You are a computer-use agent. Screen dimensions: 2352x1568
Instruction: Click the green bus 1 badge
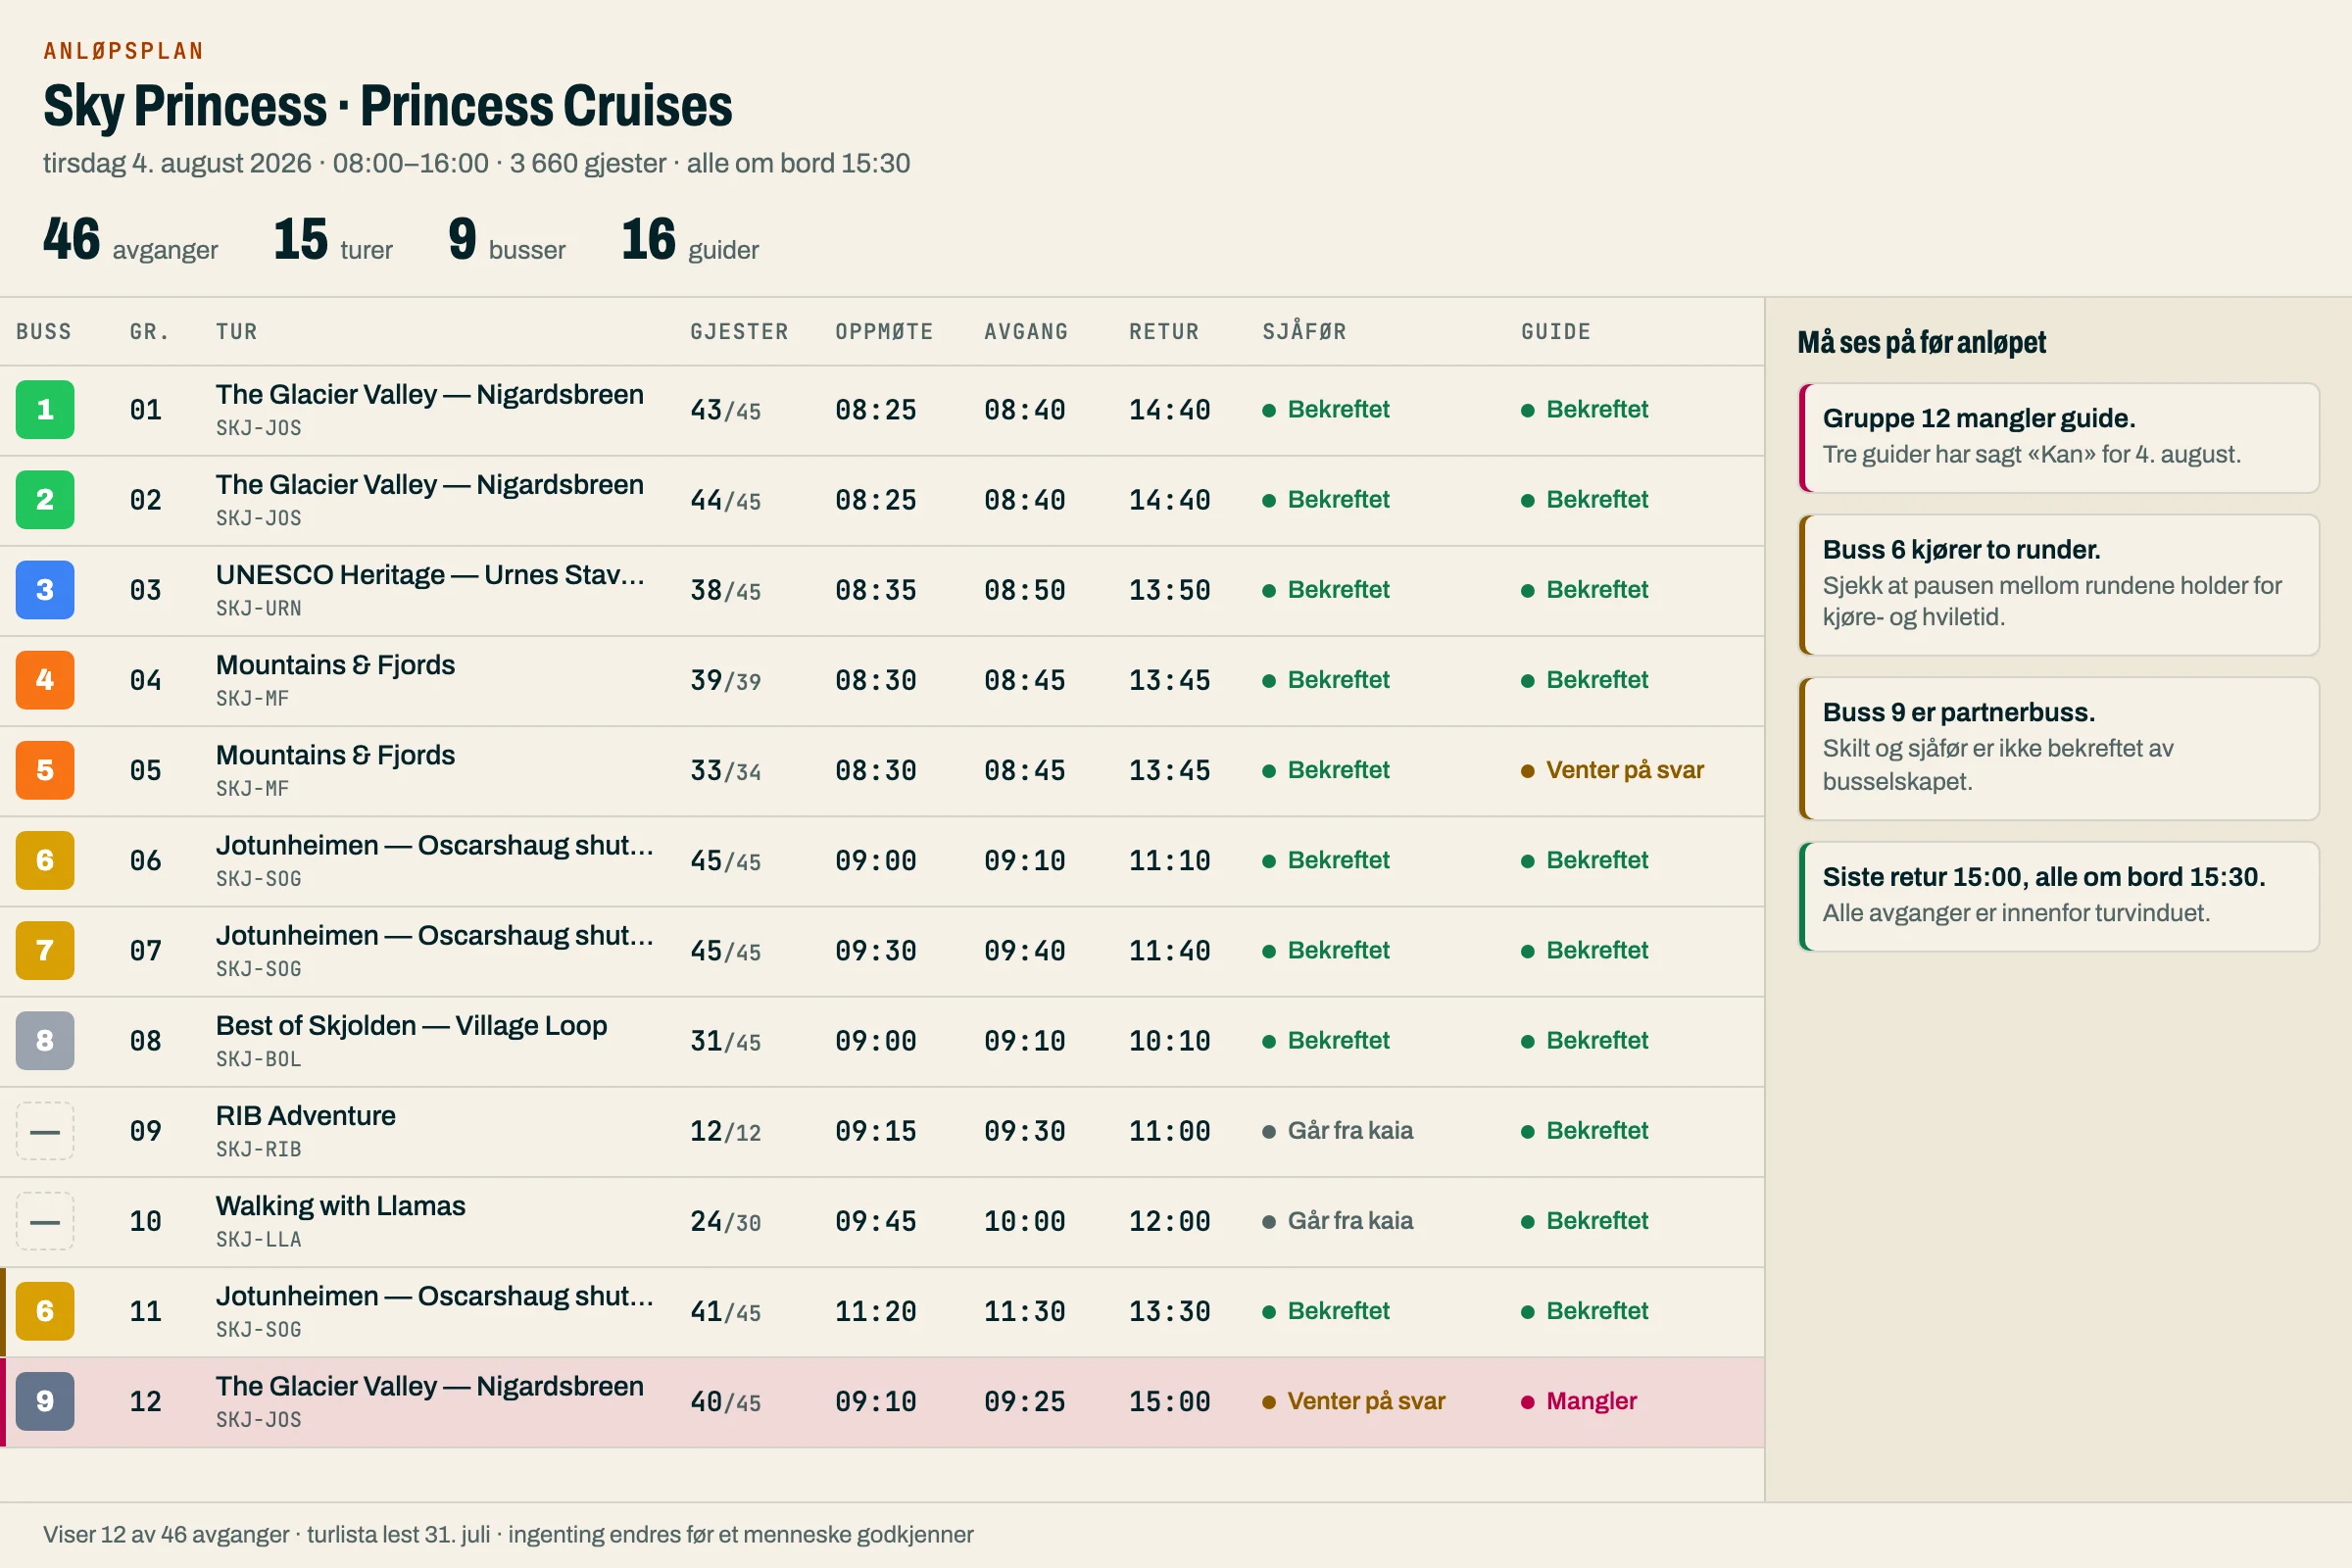coord(45,410)
